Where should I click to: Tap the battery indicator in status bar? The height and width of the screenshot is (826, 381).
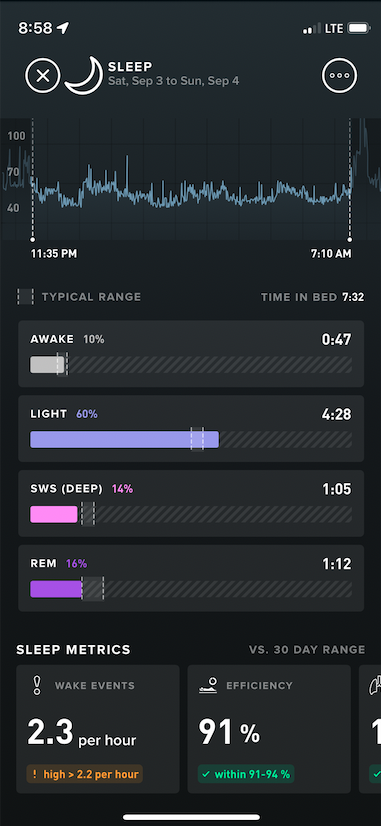pos(360,28)
